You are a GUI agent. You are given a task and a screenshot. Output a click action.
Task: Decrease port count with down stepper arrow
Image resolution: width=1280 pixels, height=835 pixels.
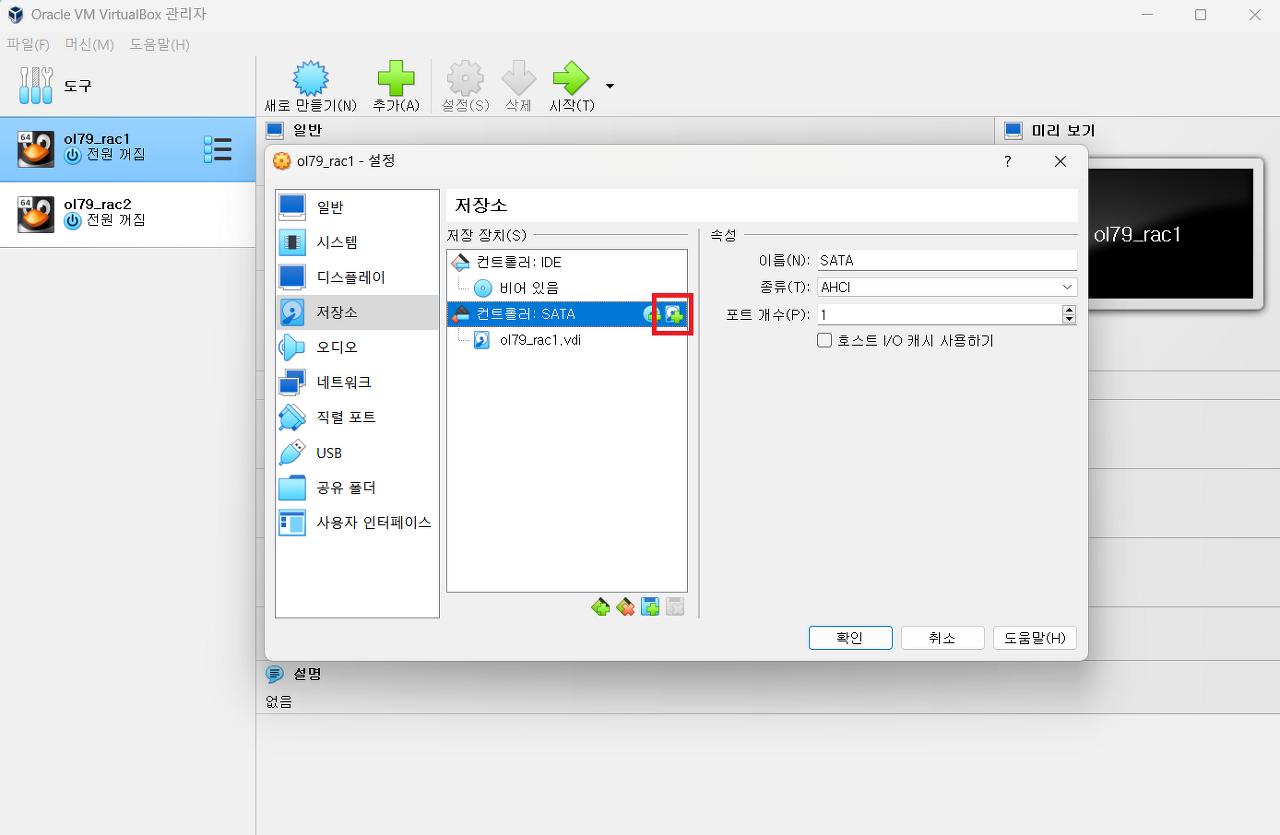click(x=1069, y=320)
